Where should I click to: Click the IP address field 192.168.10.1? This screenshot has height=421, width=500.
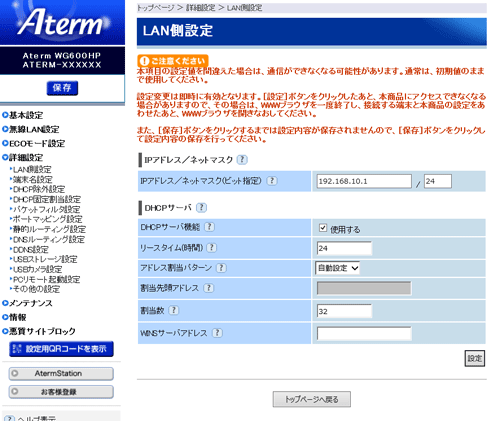[x=364, y=181]
